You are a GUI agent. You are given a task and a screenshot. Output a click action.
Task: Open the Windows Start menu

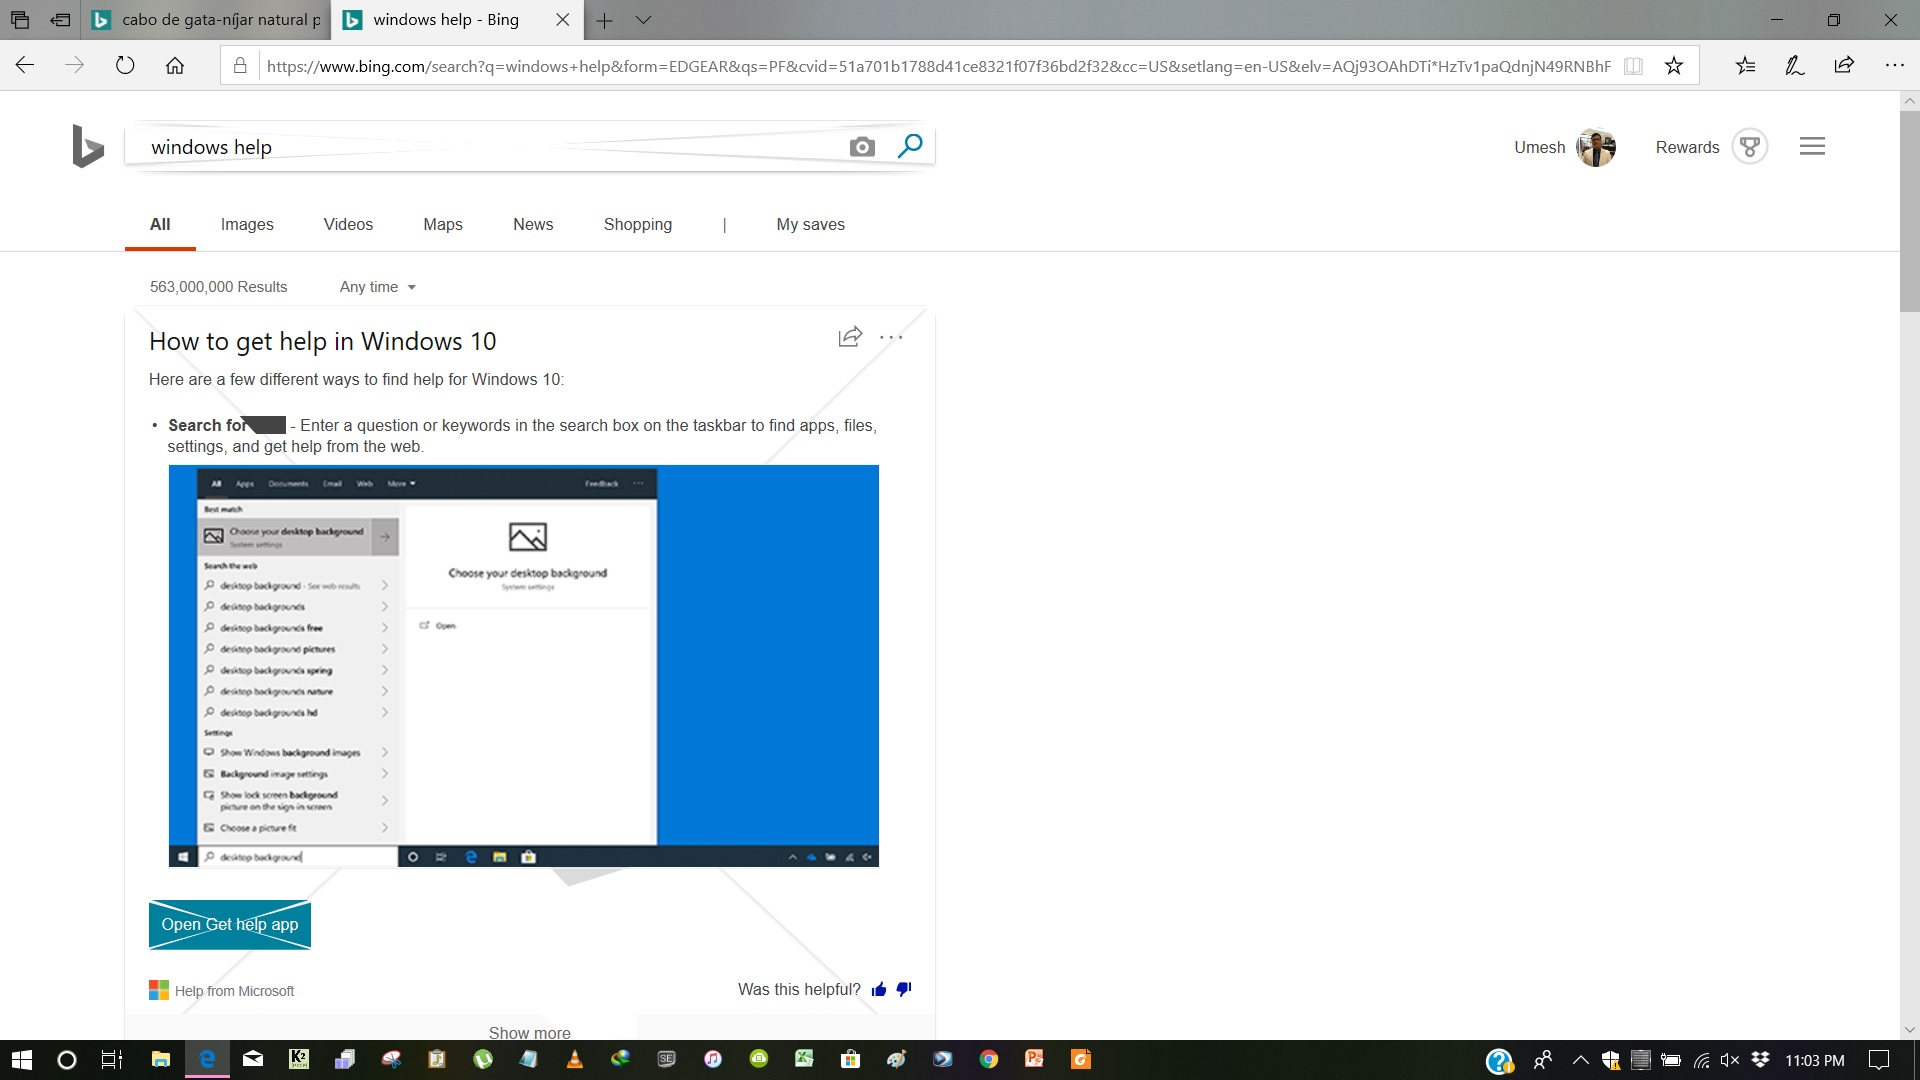click(22, 1060)
